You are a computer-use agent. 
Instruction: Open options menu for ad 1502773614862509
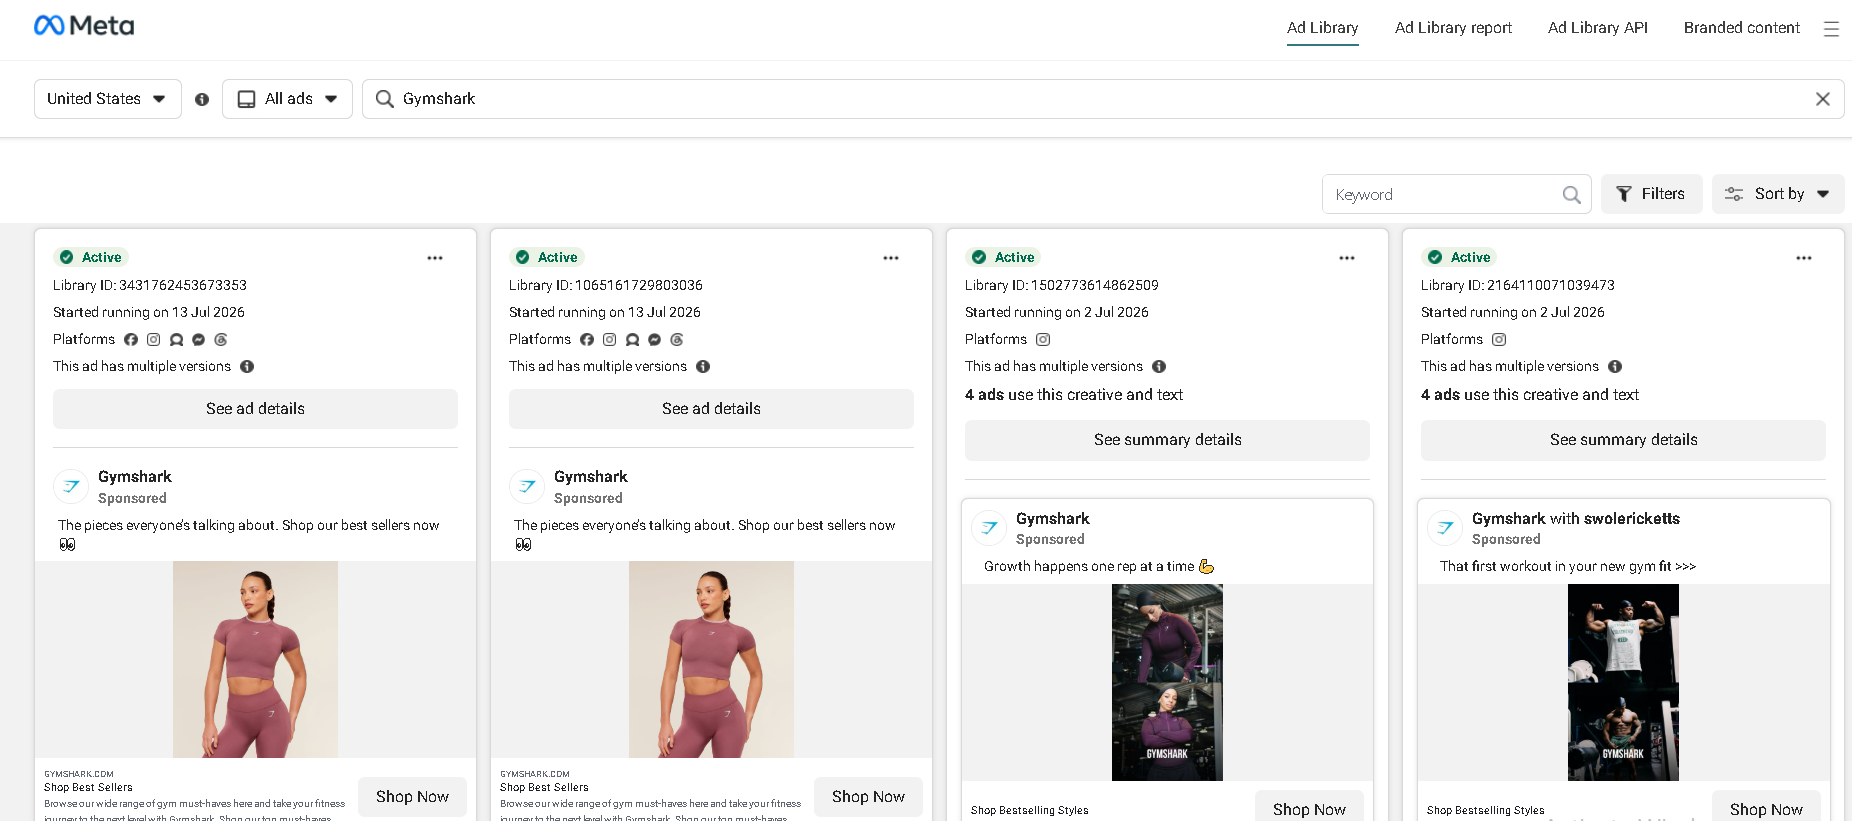click(1347, 258)
